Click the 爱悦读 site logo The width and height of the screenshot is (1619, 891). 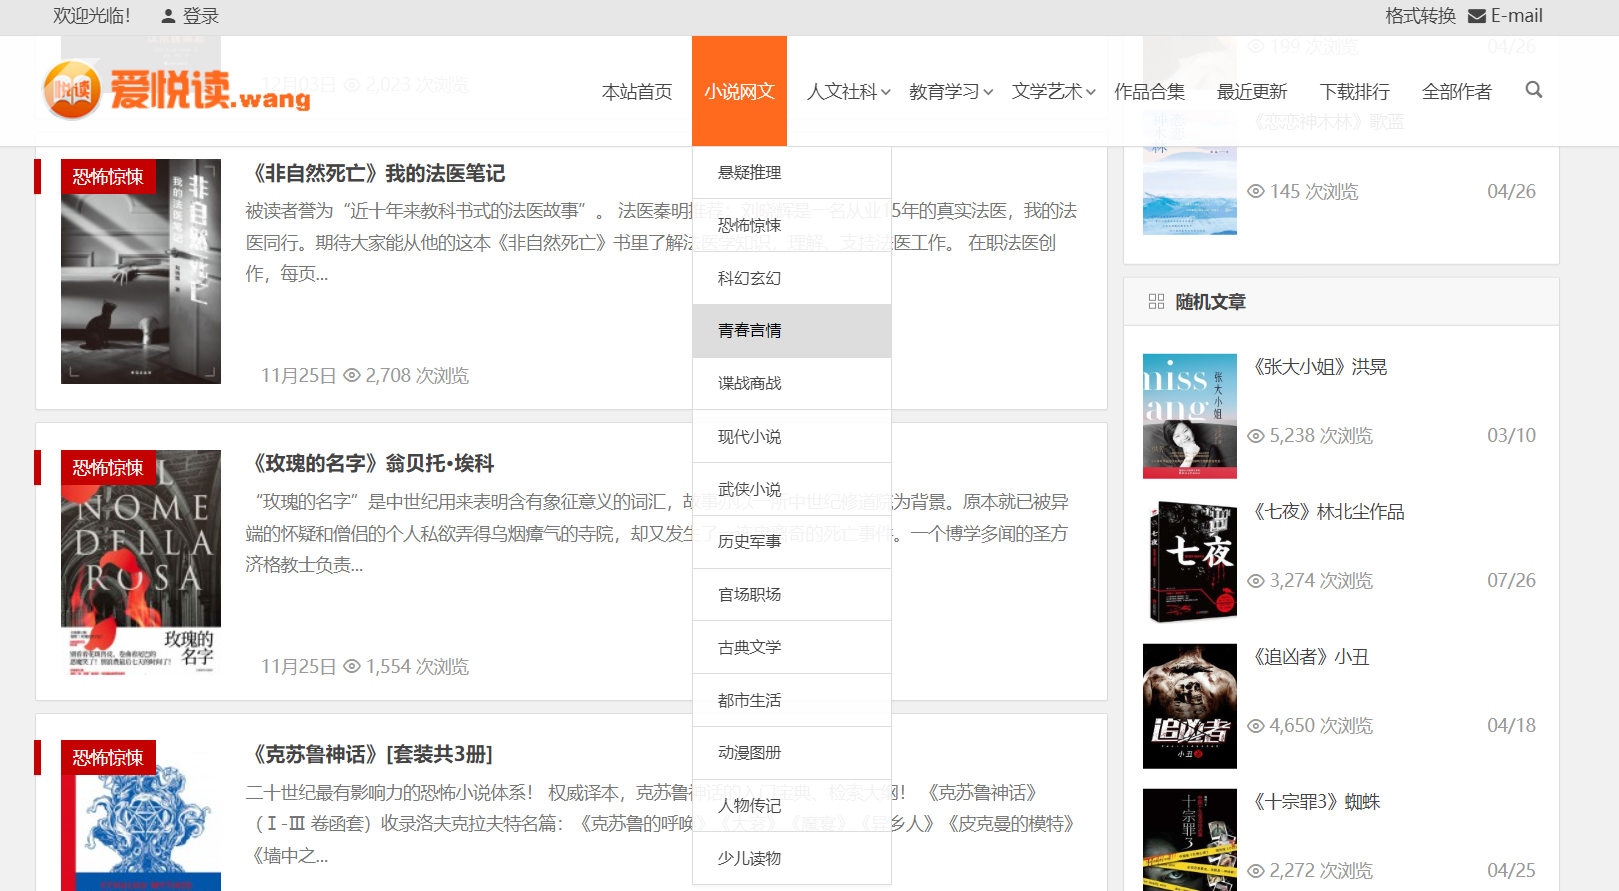click(x=176, y=90)
